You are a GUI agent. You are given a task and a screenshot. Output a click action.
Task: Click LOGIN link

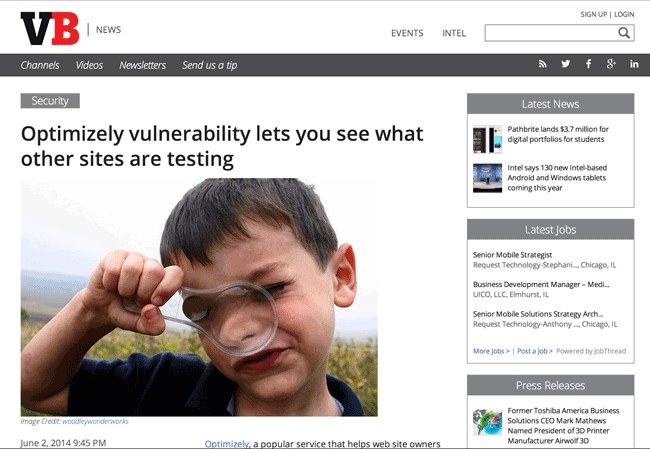[624, 15]
